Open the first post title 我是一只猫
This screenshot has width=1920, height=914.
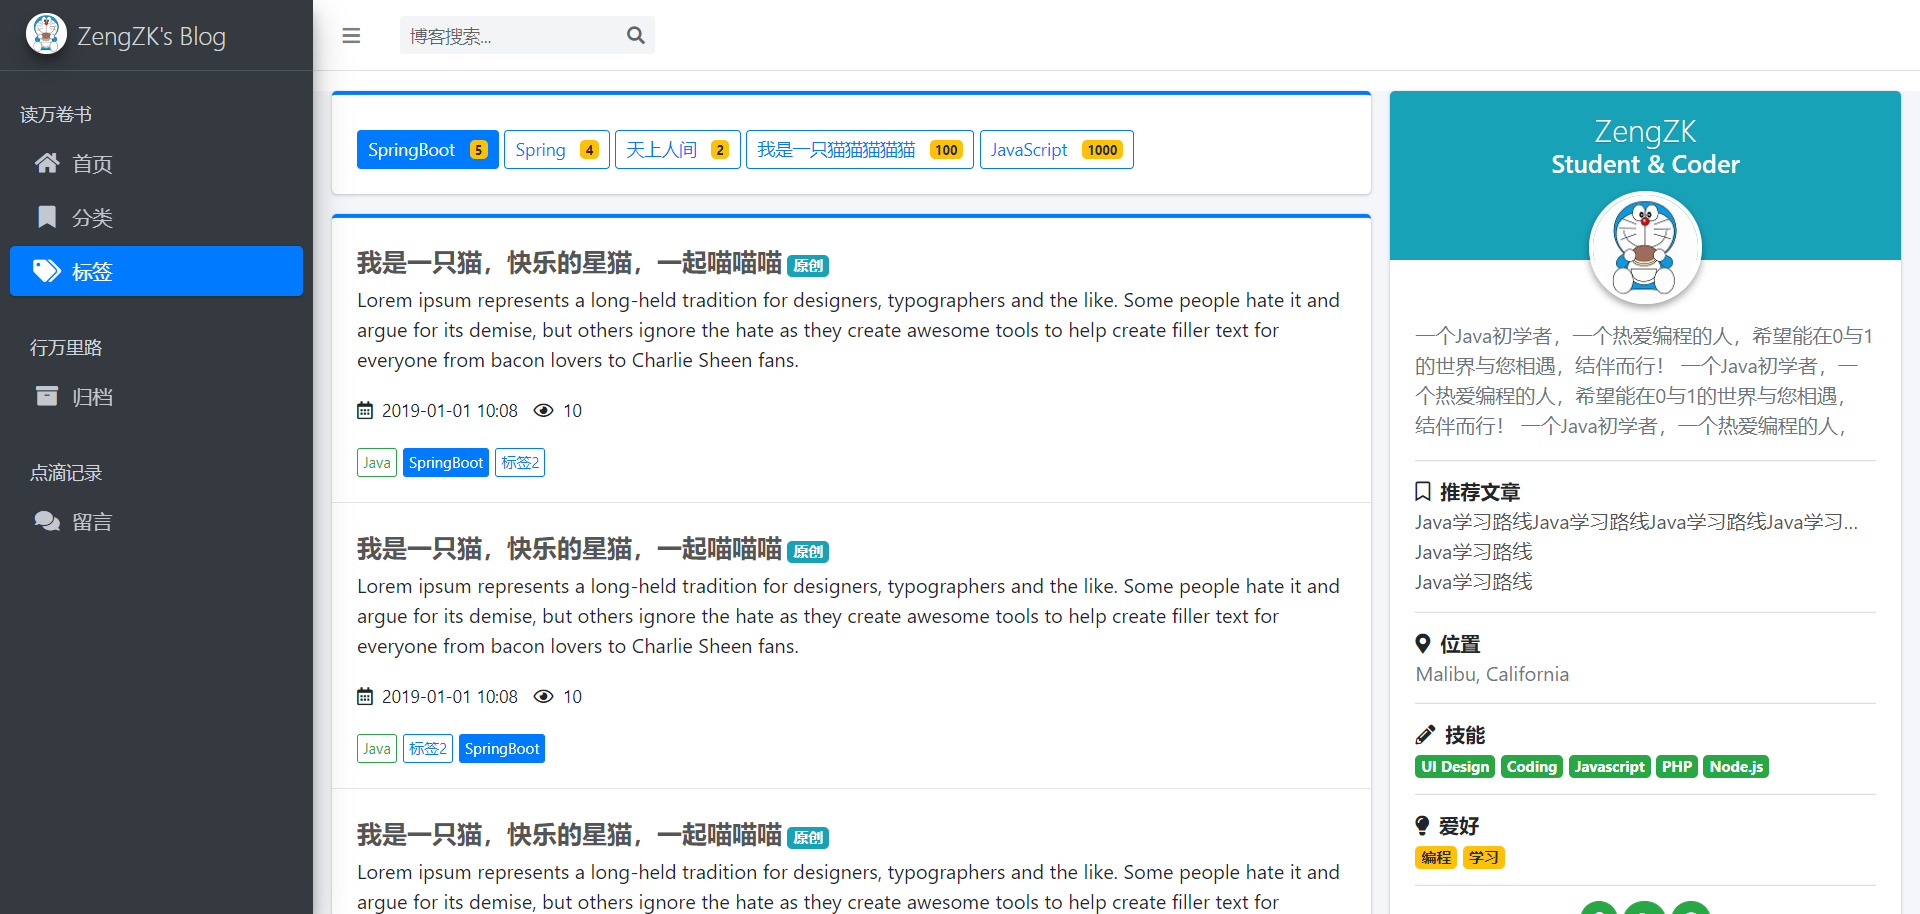[569, 263]
